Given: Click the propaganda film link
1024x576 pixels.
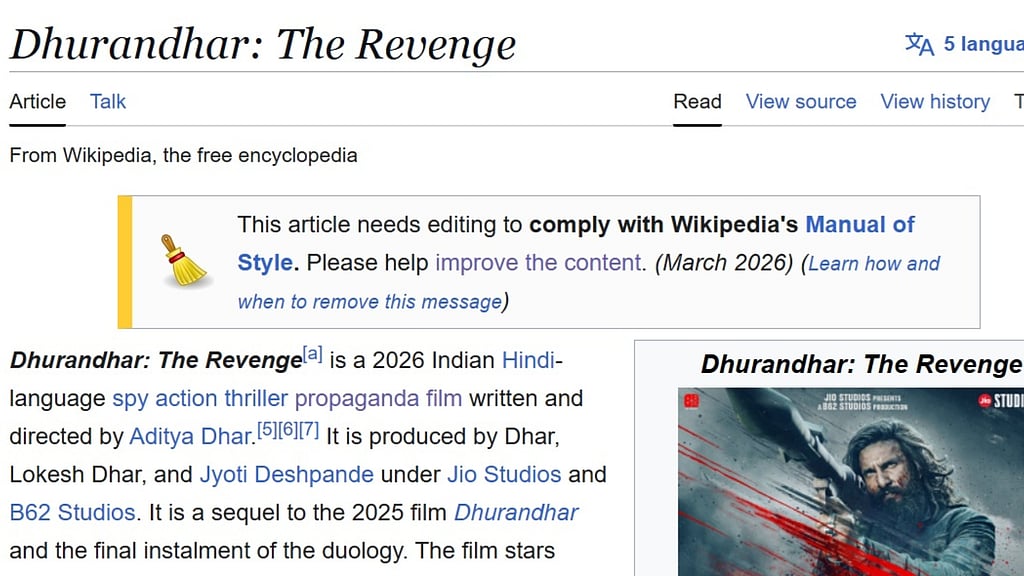Looking at the screenshot, I should pyautogui.click(x=378, y=398).
